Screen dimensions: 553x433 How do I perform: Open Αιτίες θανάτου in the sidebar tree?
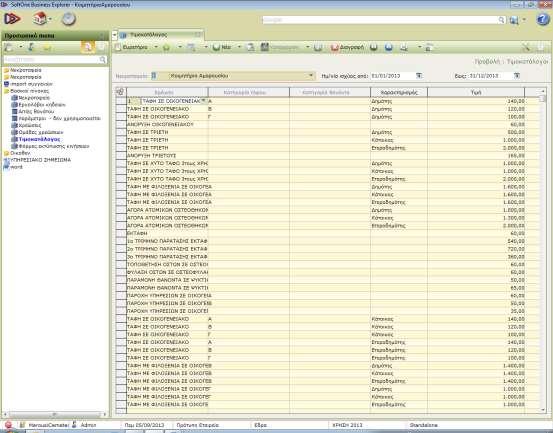pyautogui.click(x=36, y=111)
